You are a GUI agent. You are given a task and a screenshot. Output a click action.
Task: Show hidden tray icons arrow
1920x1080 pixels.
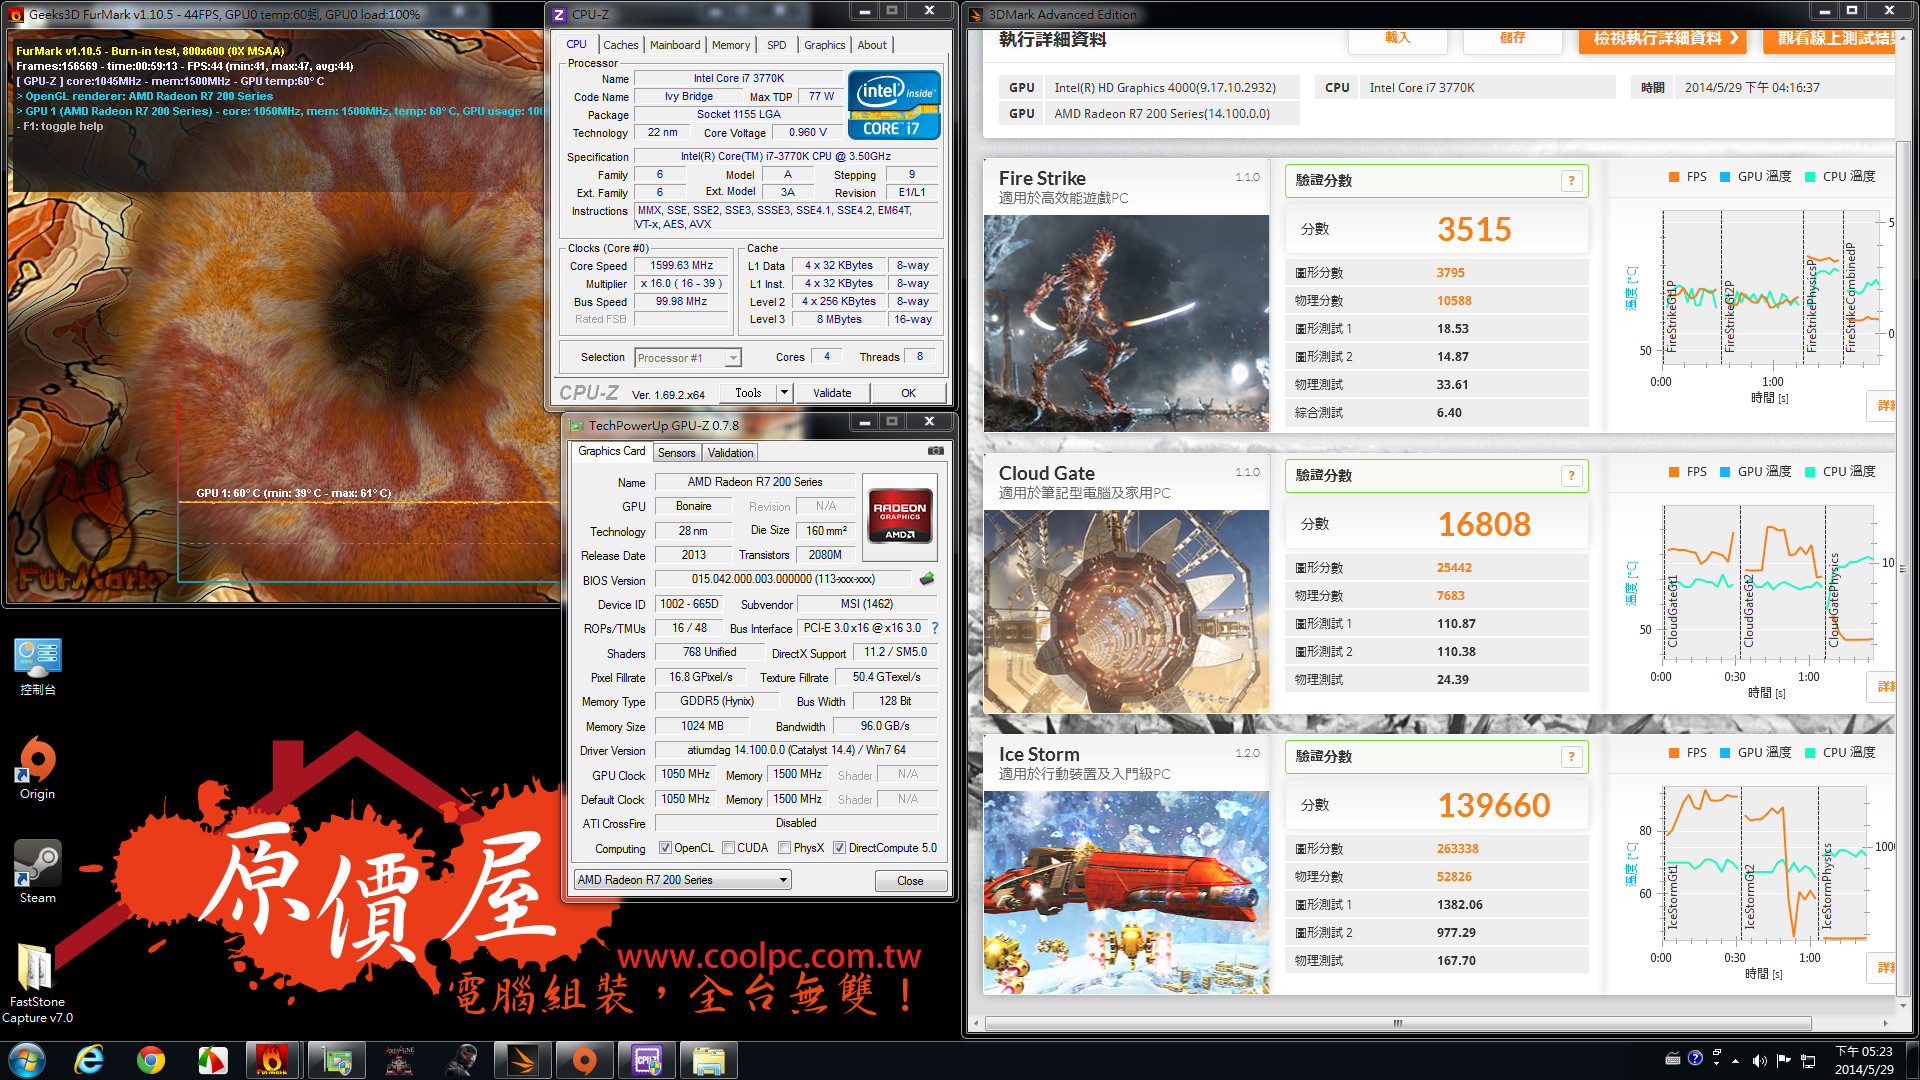pyautogui.click(x=1735, y=1061)
